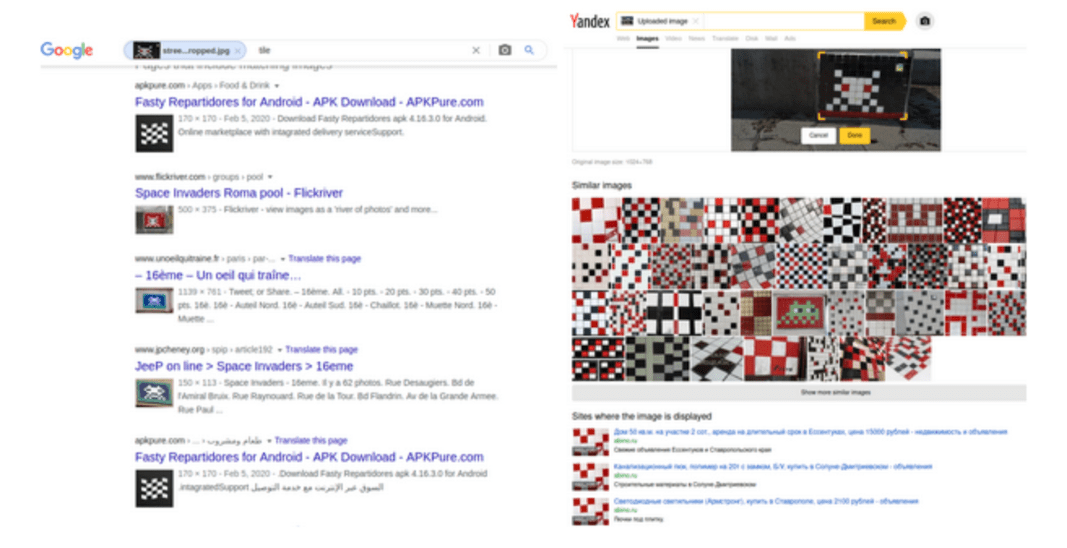
Task: Open the second Yandex site result link
Action: pos(772,467)
